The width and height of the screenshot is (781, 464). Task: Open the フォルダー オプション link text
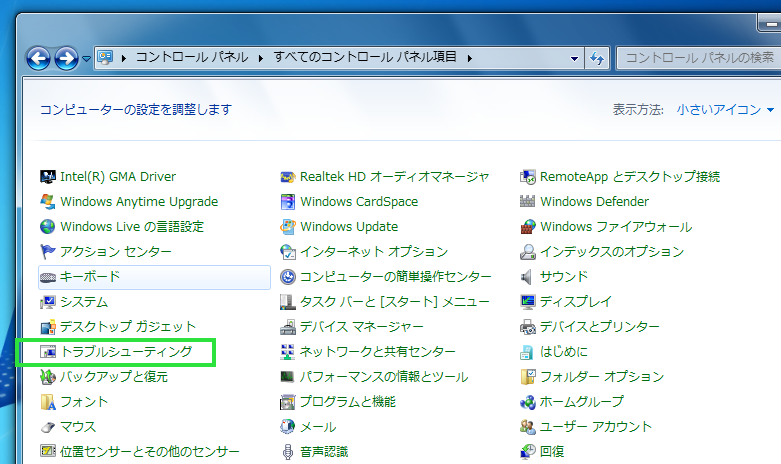[x=602, y=376]
